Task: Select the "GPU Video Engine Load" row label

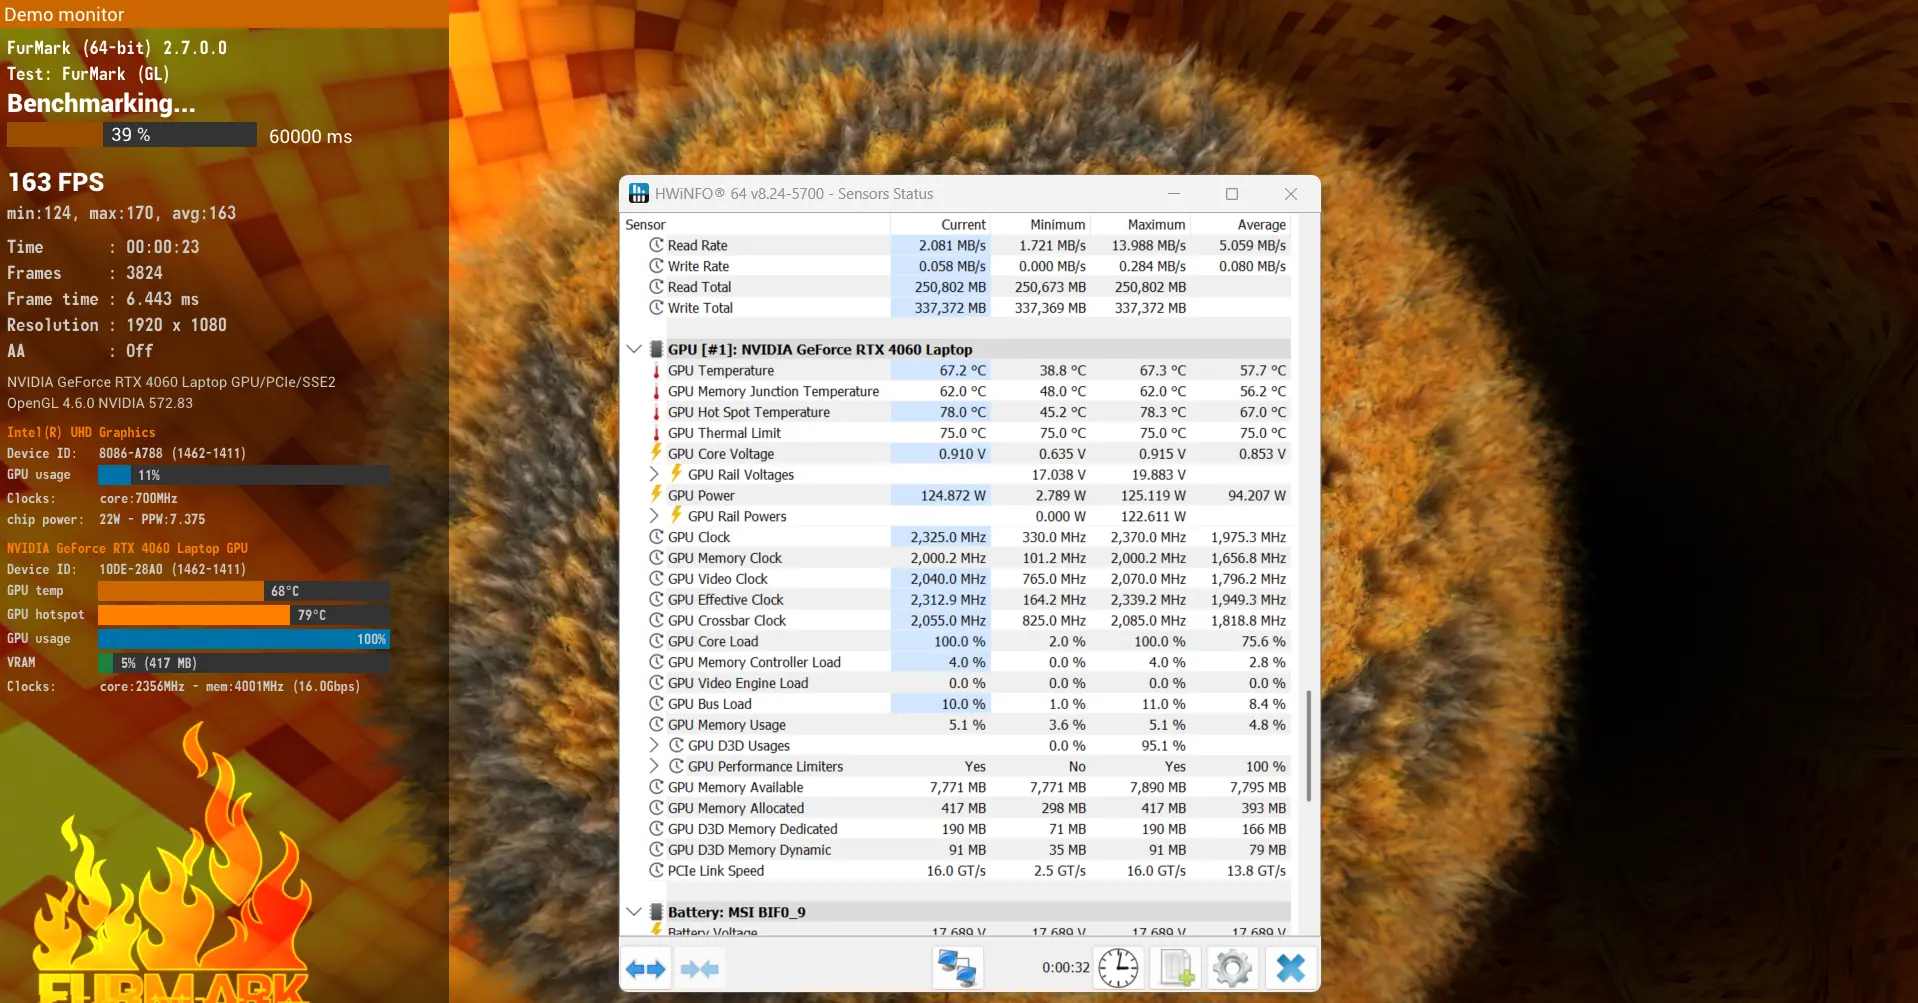Action: coord(738,683)
